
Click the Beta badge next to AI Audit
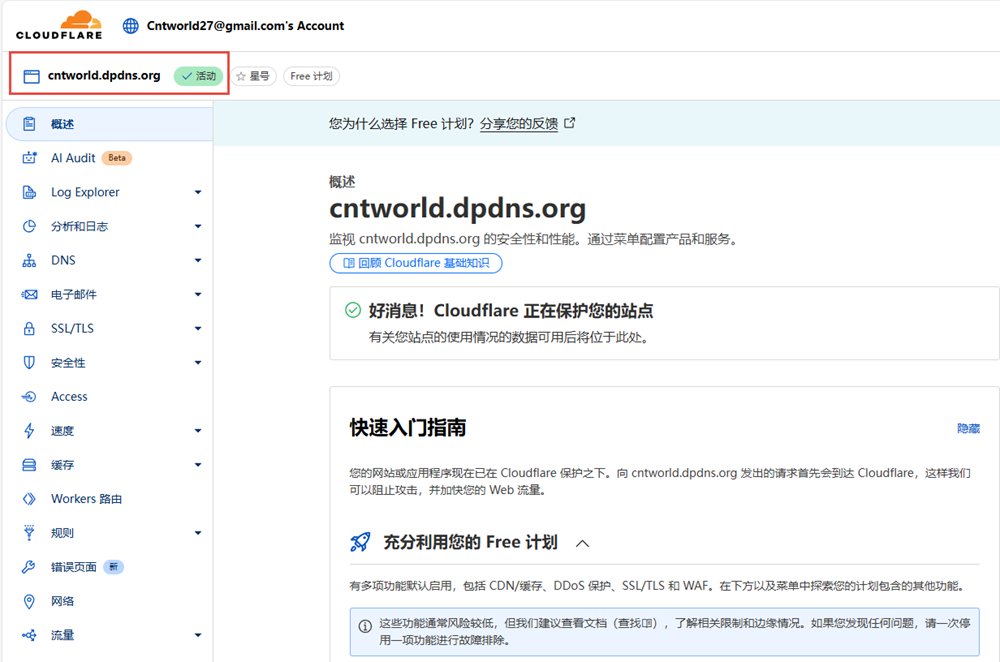[117, 158]
